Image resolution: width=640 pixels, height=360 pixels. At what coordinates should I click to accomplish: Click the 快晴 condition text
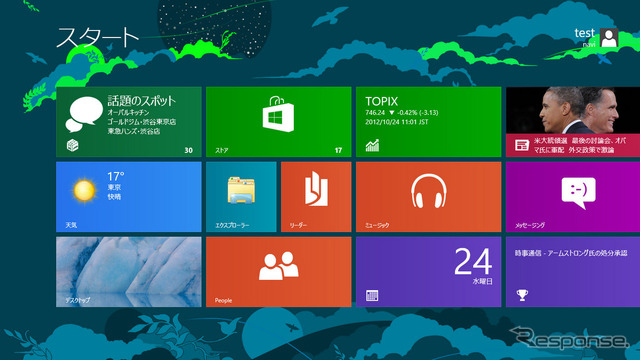114,197
